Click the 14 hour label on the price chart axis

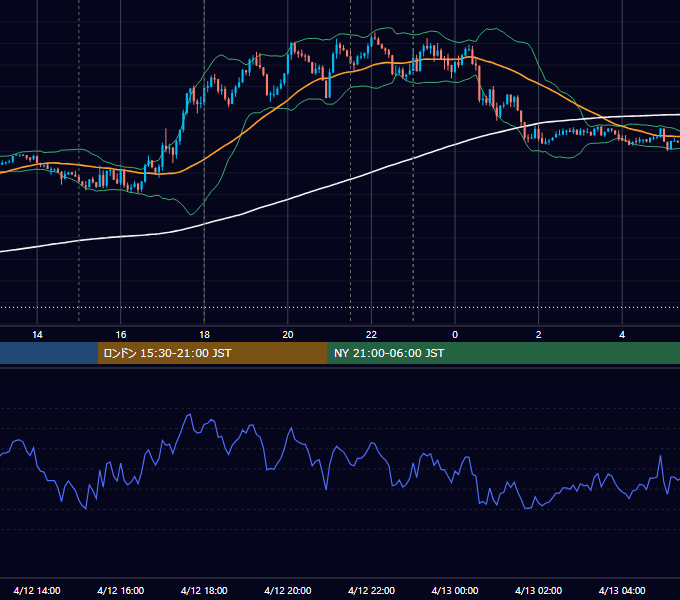tap(37, 335)
